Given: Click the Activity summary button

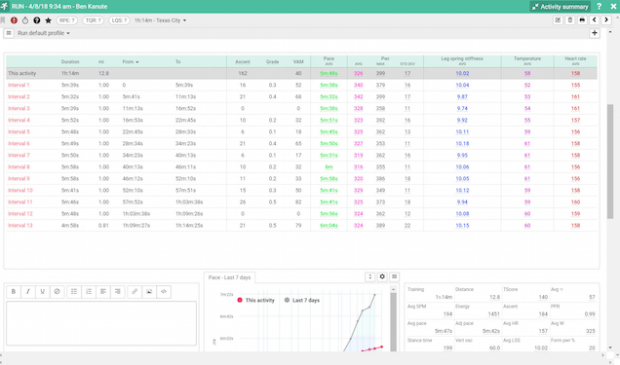Looking at the screenshot, I should click(560, 6).
